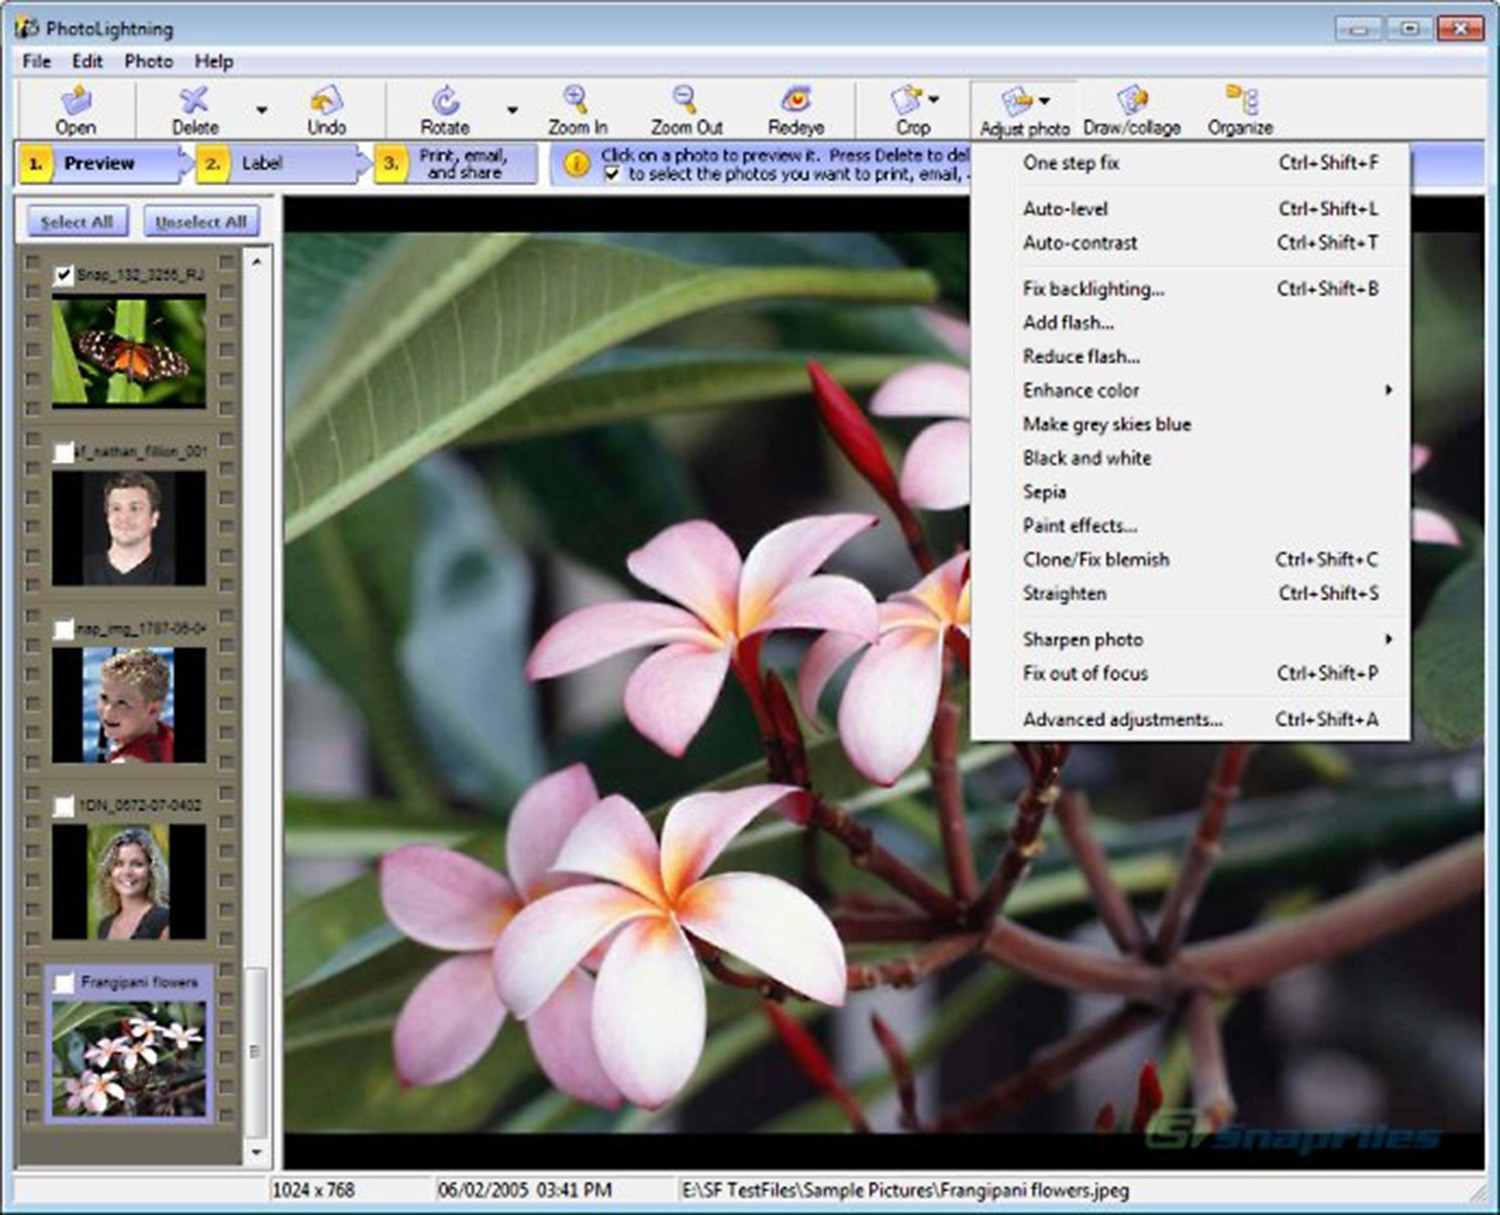The image size is (1500, 1215).
Task: Click the Undo icon
Action: coord(326,100)
